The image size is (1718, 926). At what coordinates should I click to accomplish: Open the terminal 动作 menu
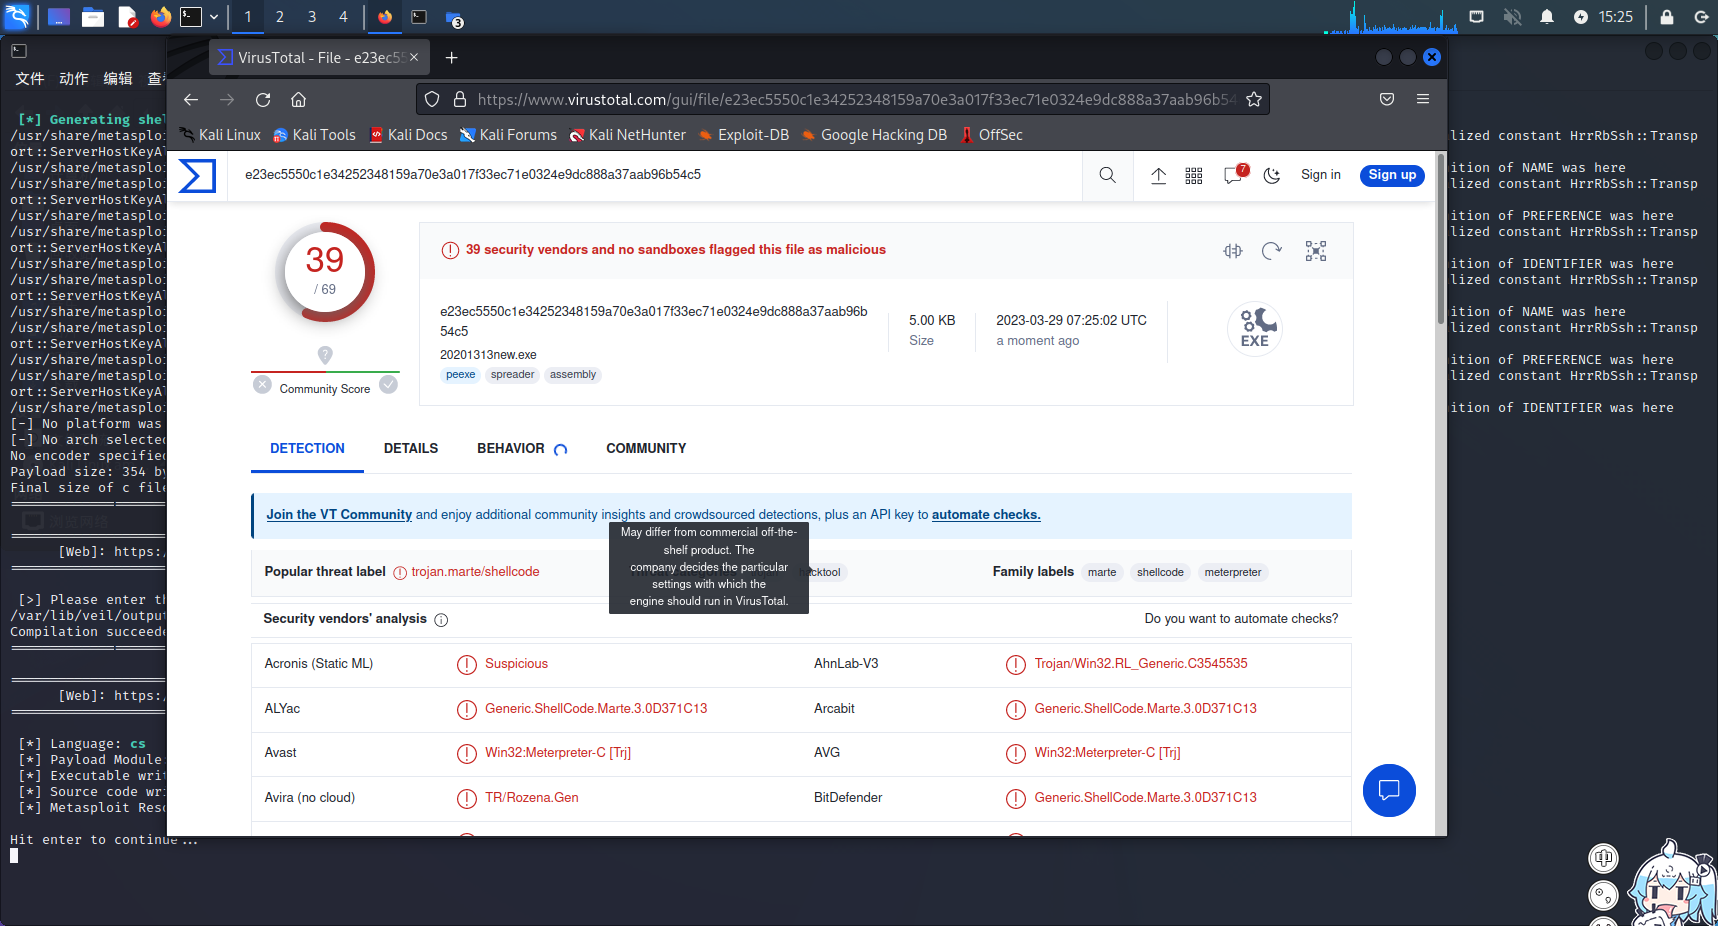pyautogui.click(x=74, y=79)
